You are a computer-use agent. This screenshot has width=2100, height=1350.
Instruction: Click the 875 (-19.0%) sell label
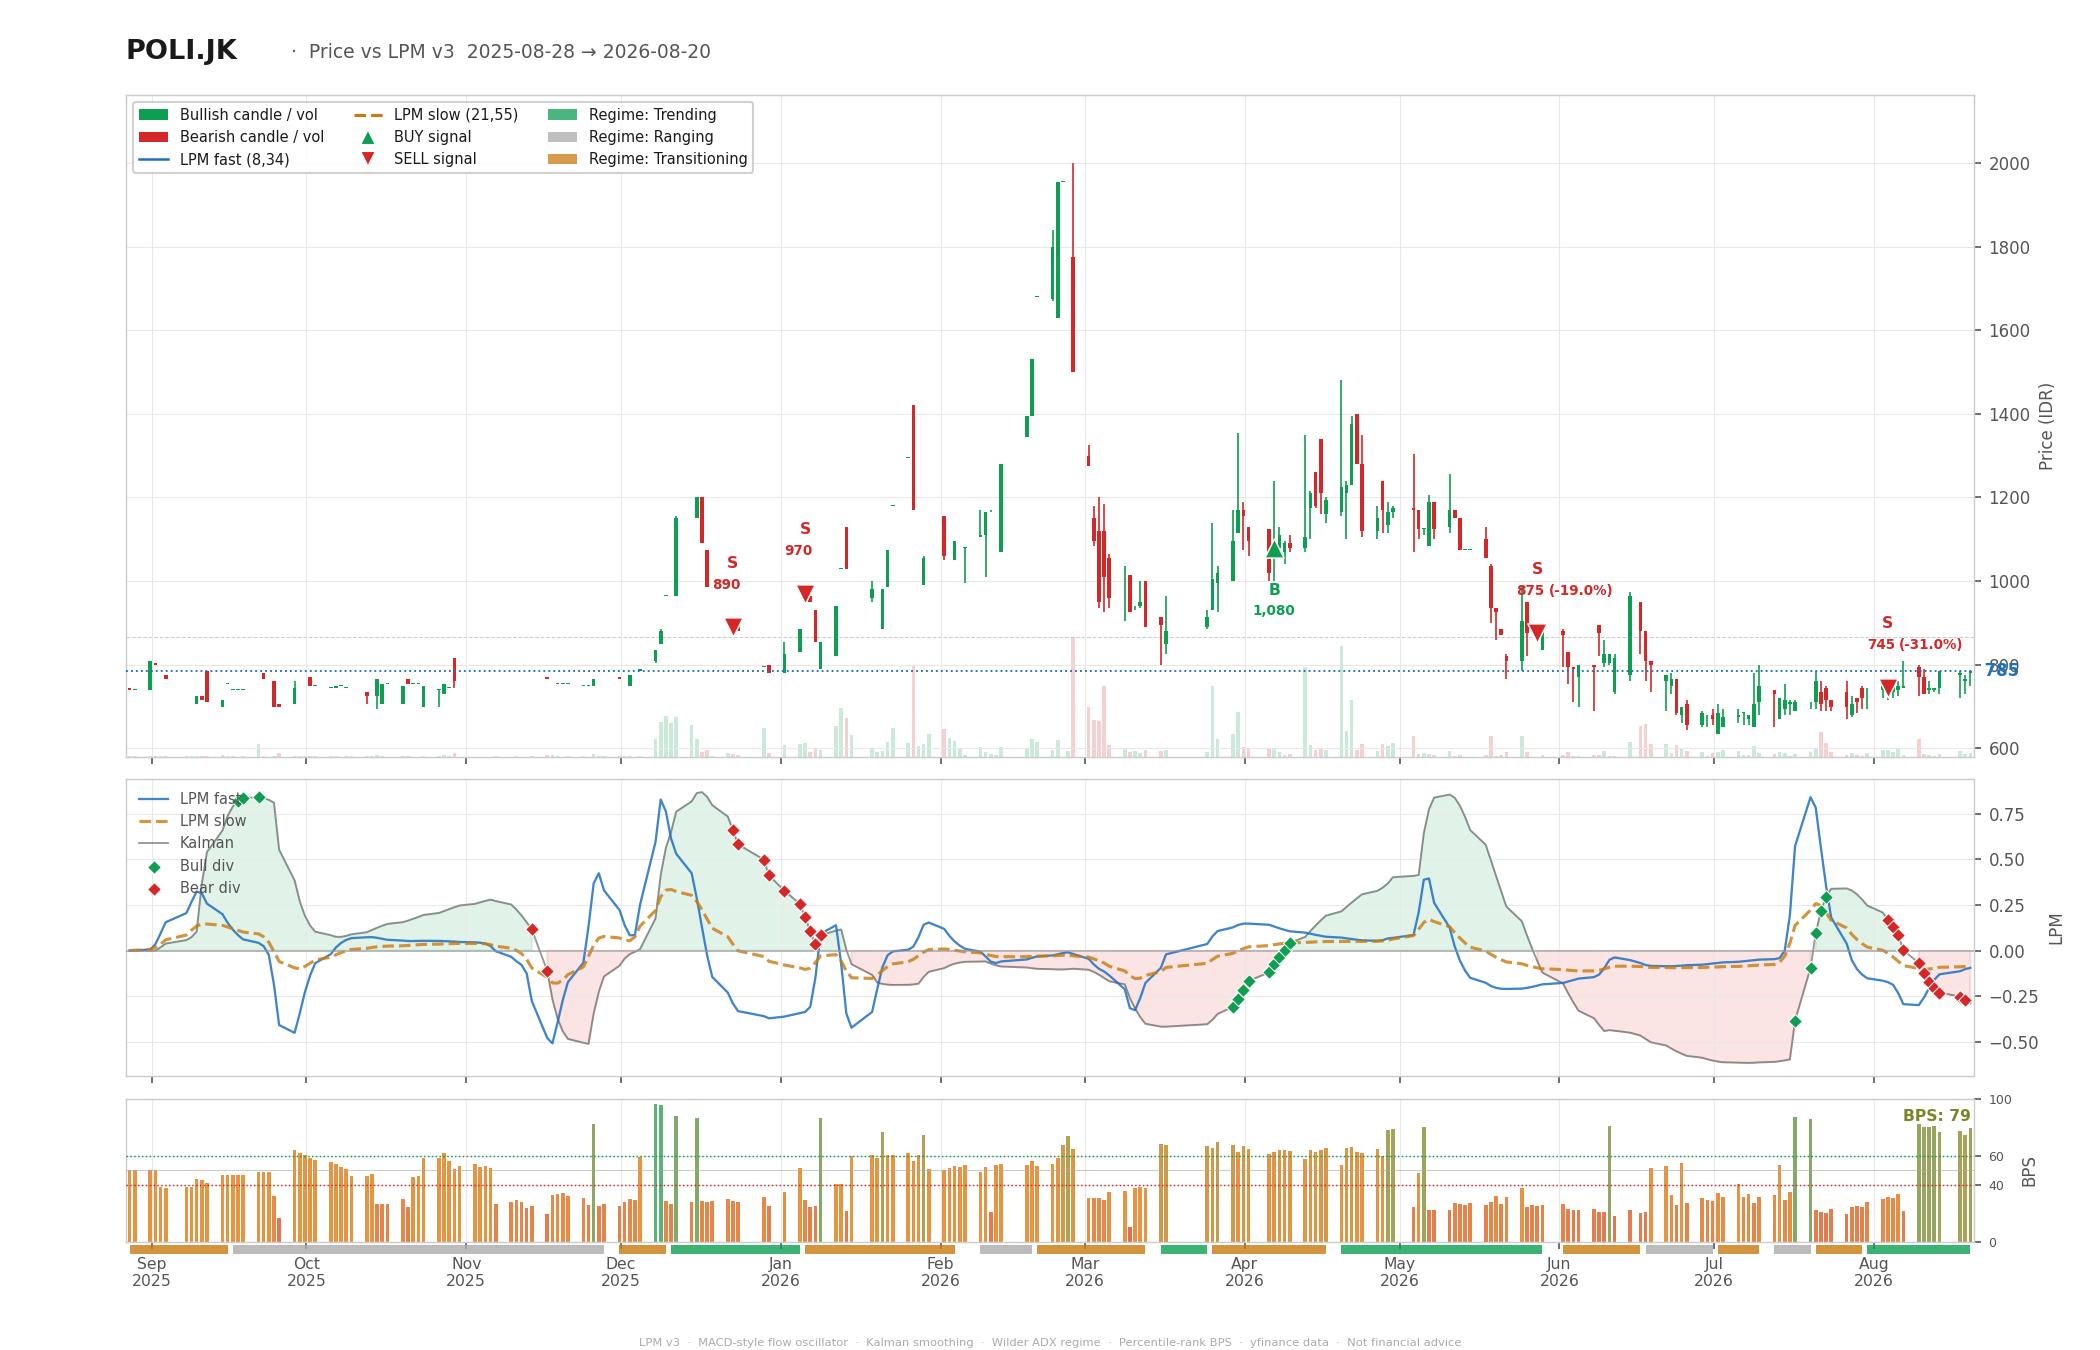[x=1564, y=590]
